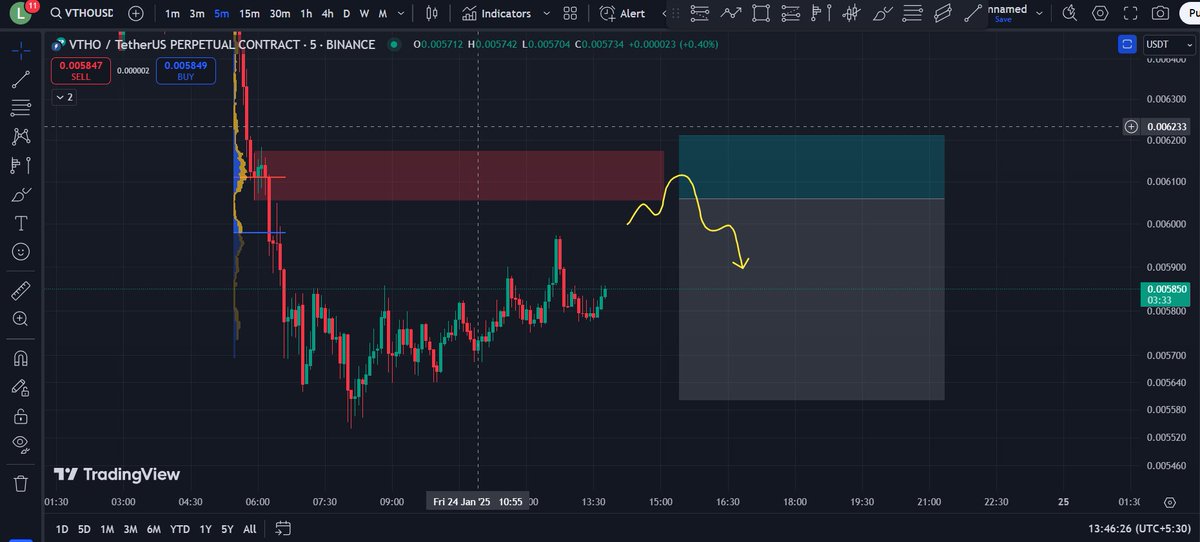
Task: Expand the timeframe interval dropdown arrow
Action: point(403,14)
